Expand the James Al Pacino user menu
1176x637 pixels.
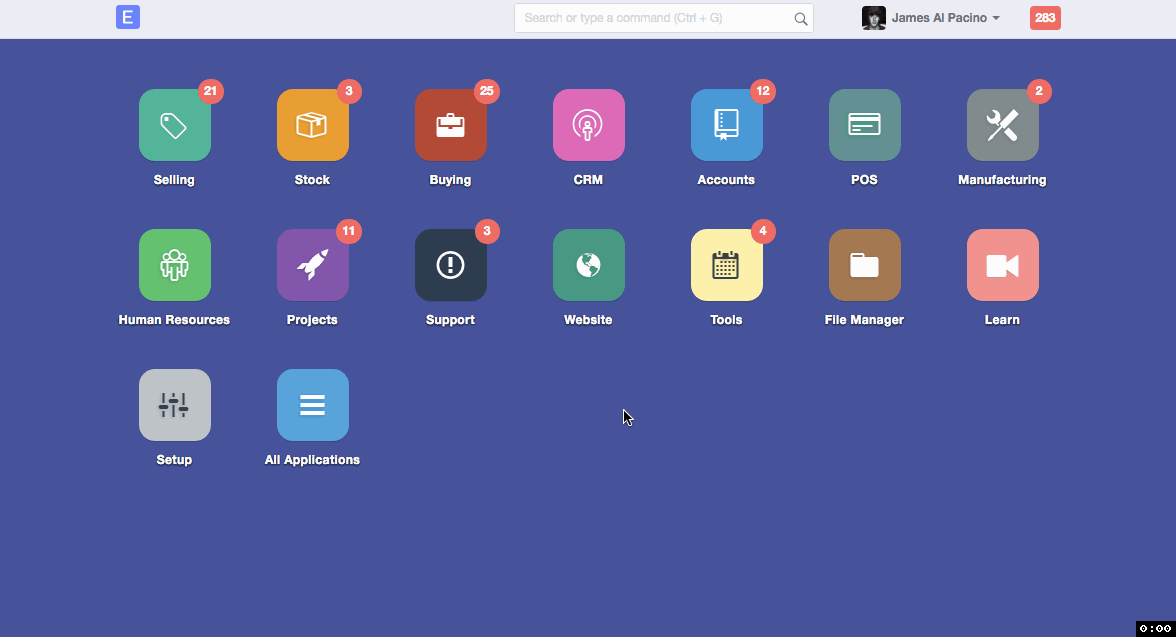(x=932, y=18)
